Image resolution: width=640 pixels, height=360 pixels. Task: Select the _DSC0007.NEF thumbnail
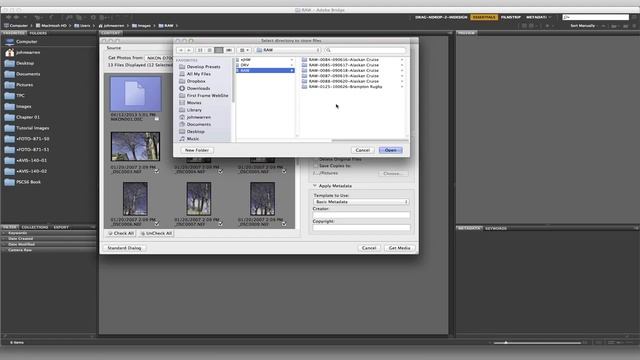199,199
